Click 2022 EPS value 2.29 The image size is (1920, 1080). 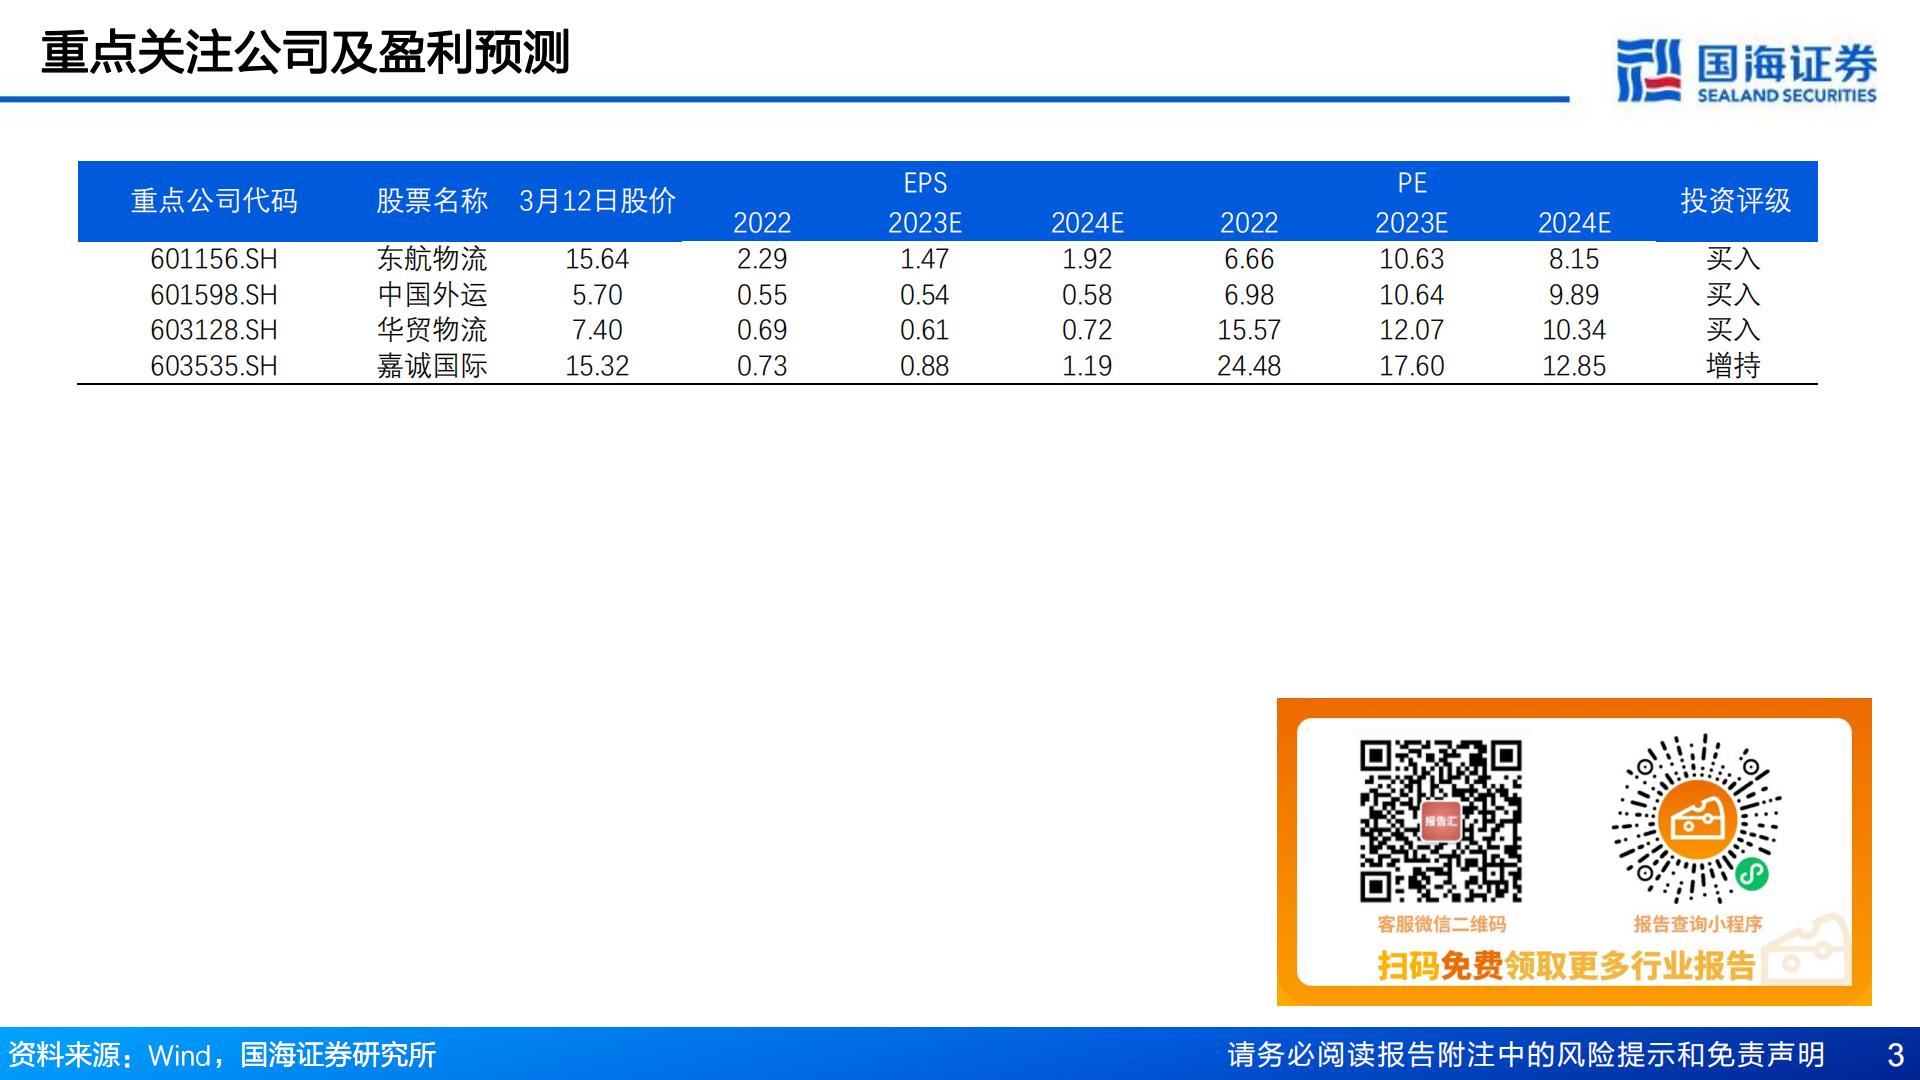point(762,259)
